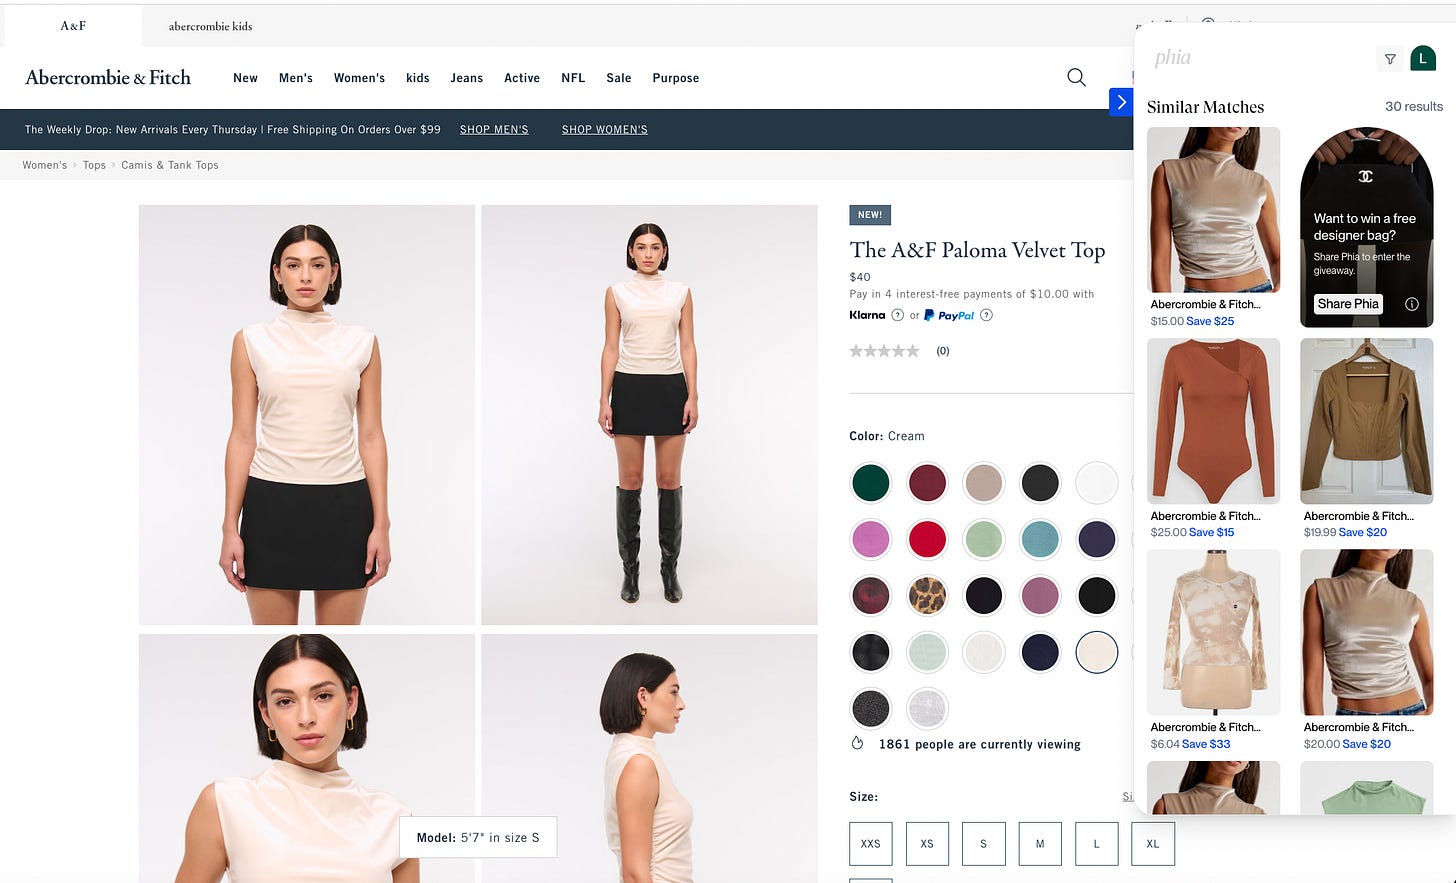Follow the SHOP MEN'S banner link
This screenshot has height=883, width=1456.
494,130
